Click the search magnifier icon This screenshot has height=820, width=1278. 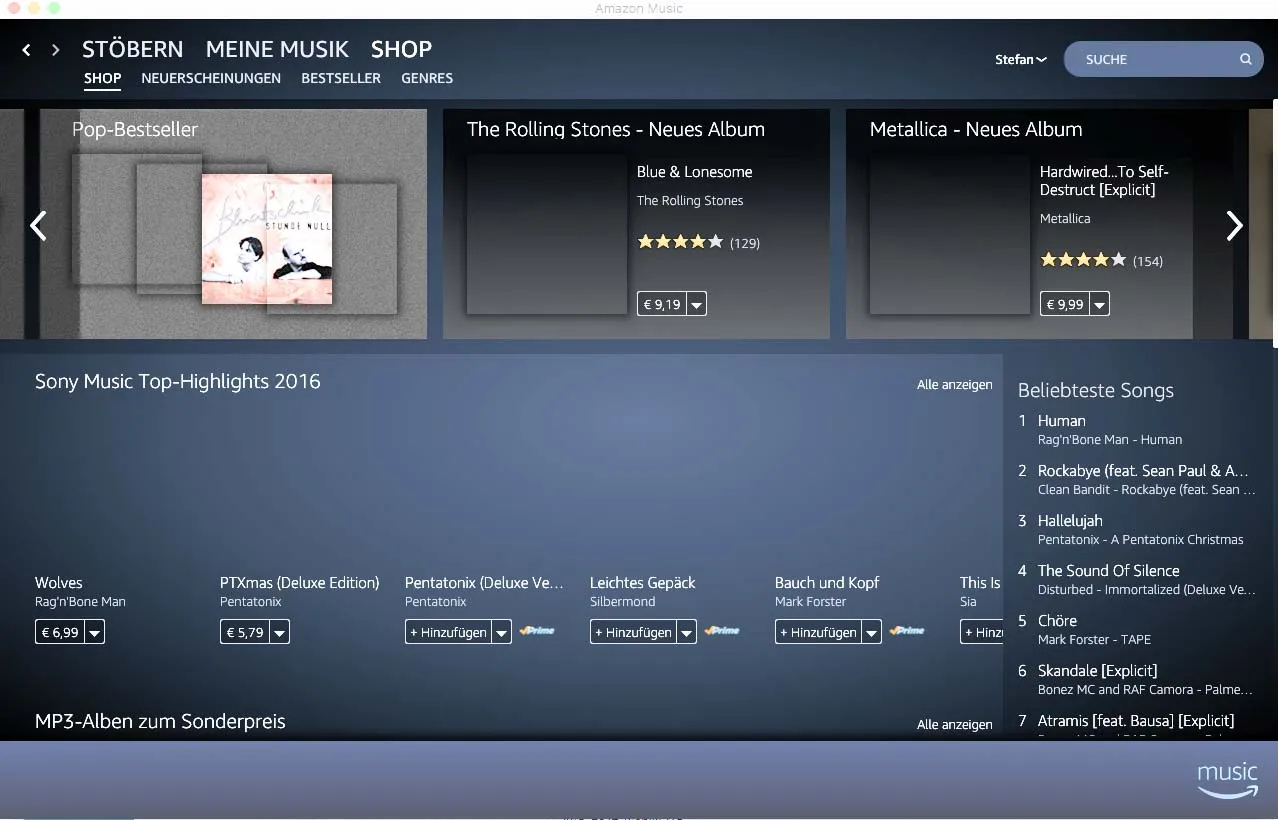click(x=1245, y=59)
